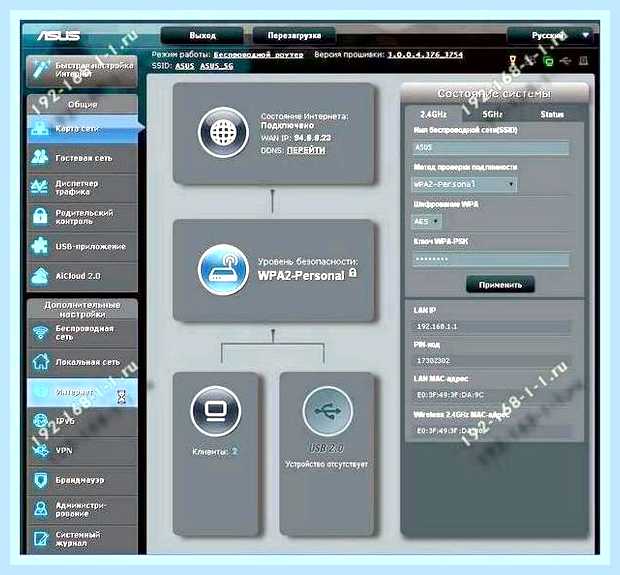
Task: Open the USB-приложение puzzle icon
Action: (x=40, y=246)
